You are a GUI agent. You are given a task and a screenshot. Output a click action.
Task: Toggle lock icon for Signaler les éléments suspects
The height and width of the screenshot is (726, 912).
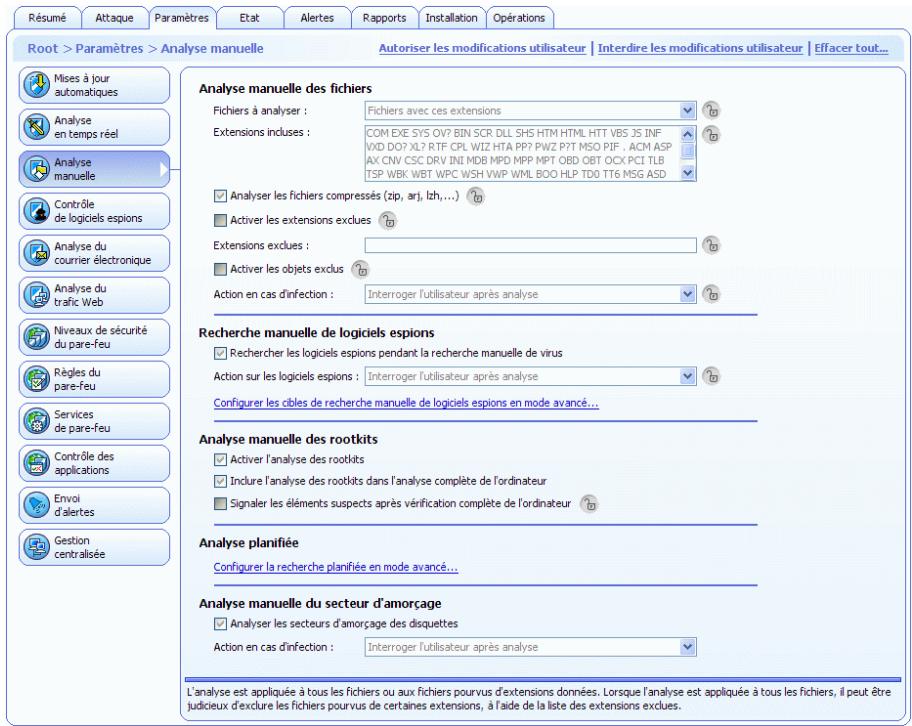[589, 504]
